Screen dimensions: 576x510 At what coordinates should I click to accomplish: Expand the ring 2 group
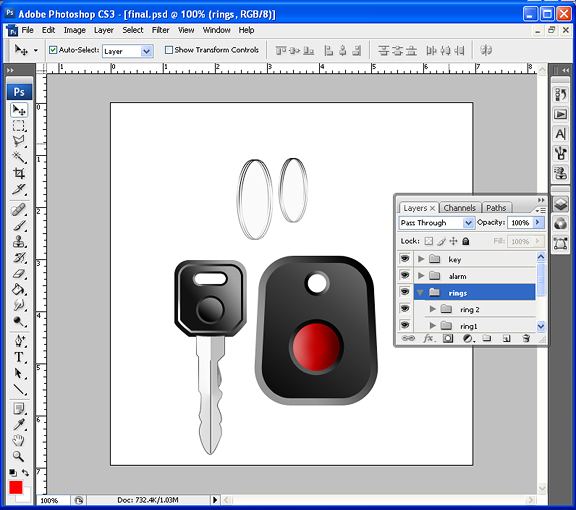tap(433, 309)
